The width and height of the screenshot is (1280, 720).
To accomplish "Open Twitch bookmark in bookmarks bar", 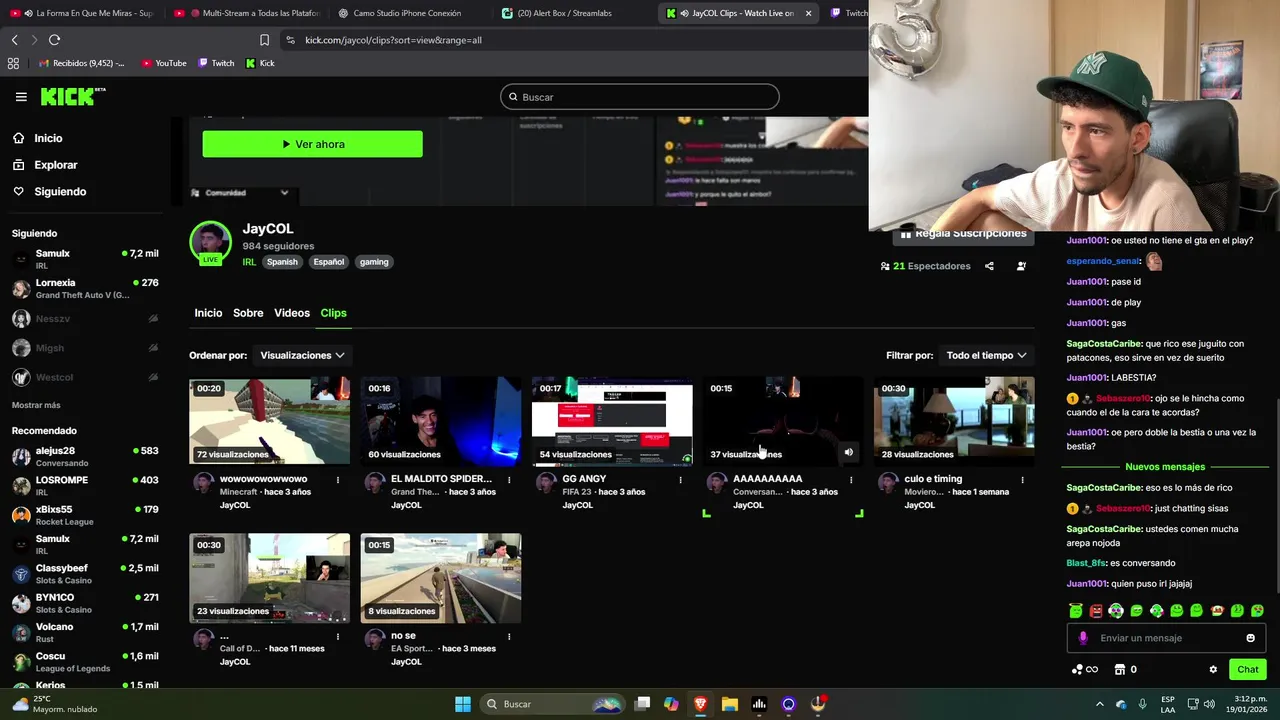I will click(217, 63).
